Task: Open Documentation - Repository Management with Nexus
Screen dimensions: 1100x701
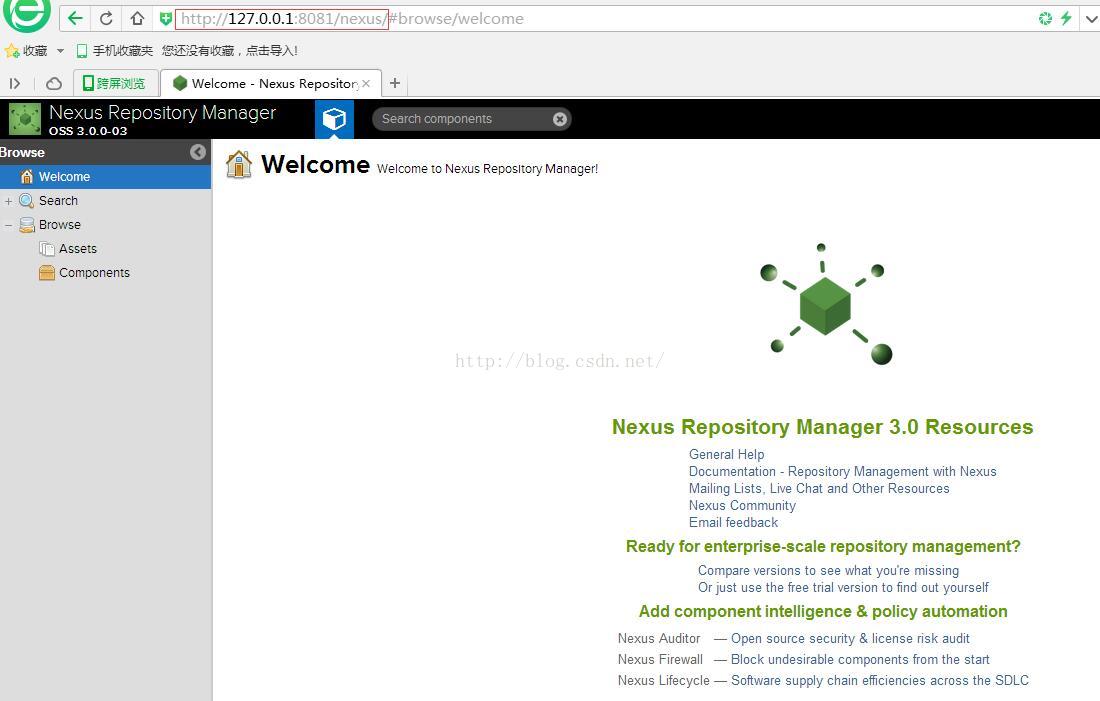Action: 843,472
